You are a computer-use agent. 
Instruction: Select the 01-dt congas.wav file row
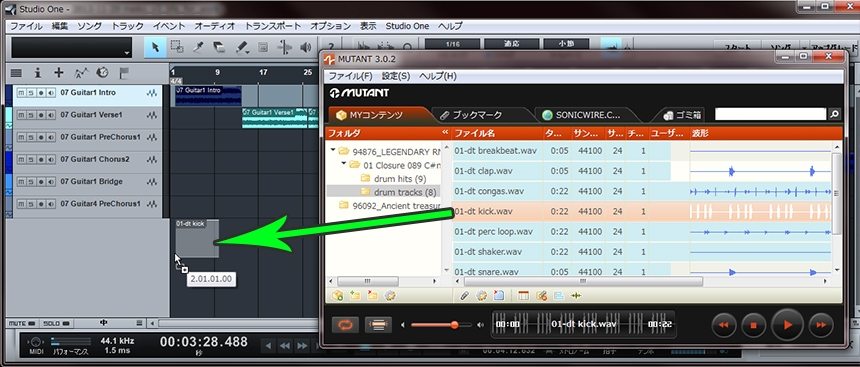642,191
